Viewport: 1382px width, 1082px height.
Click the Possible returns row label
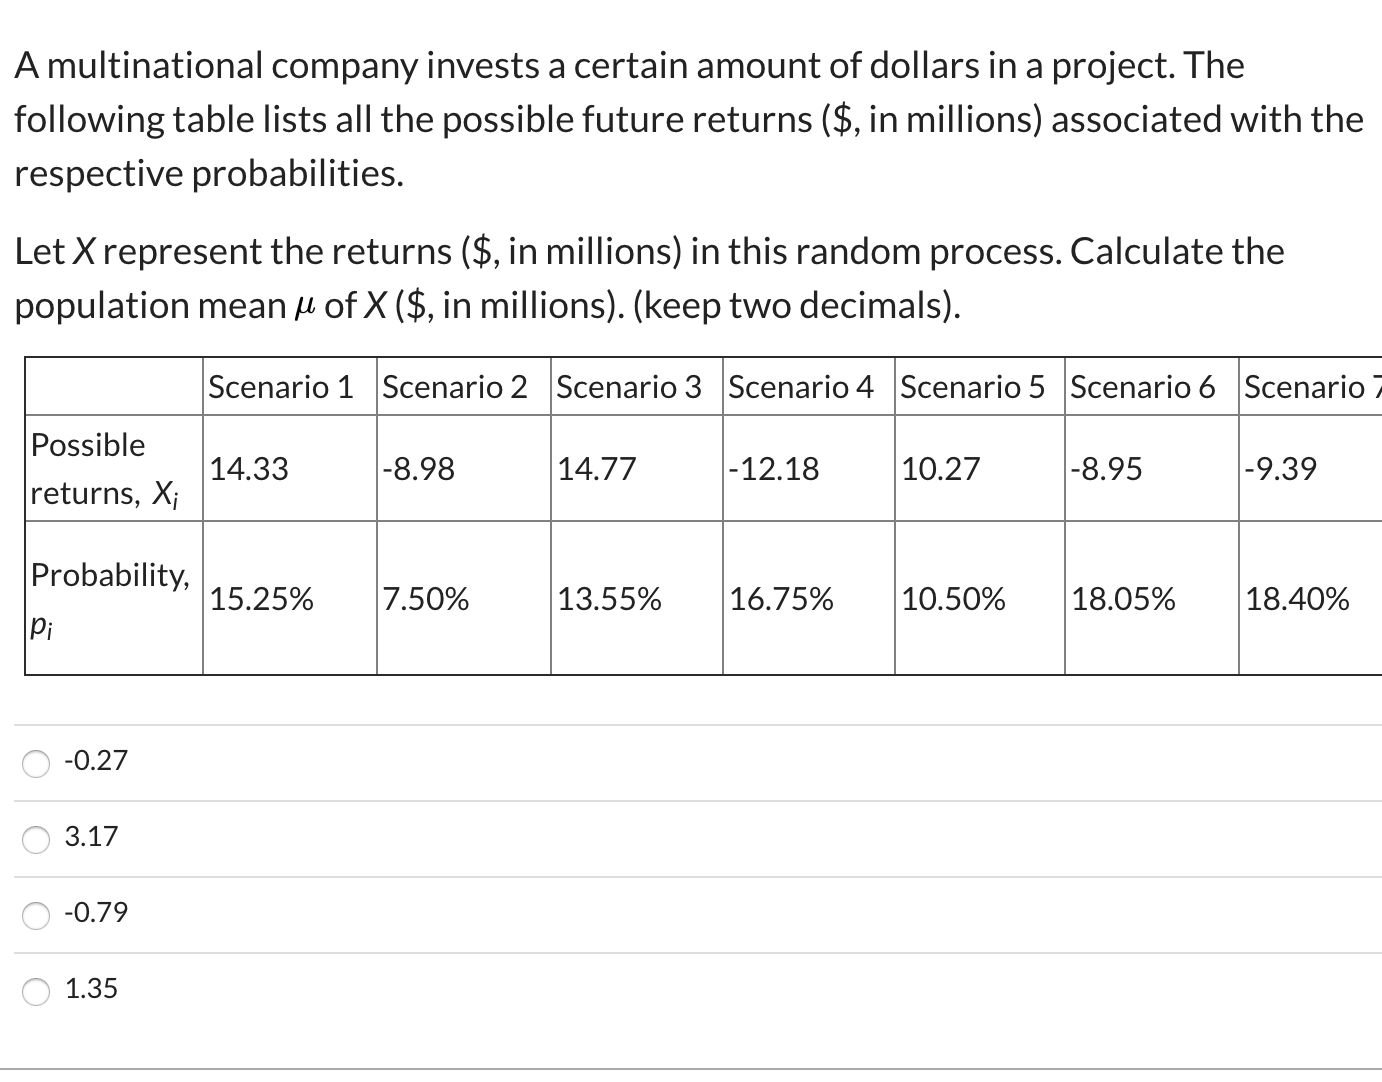coord(114,469)
